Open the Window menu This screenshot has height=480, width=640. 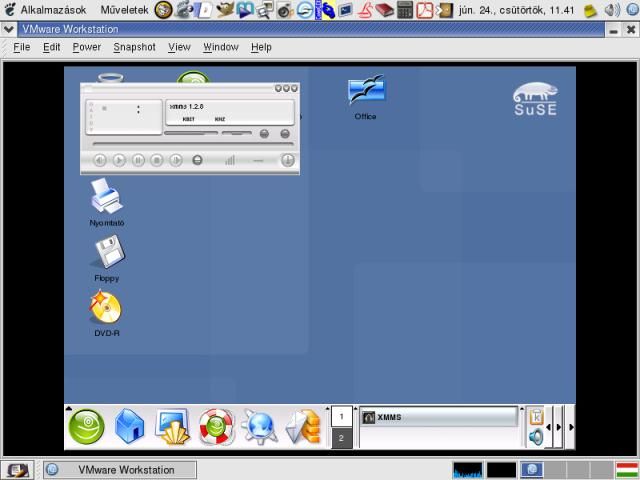[x=221, y=47]
